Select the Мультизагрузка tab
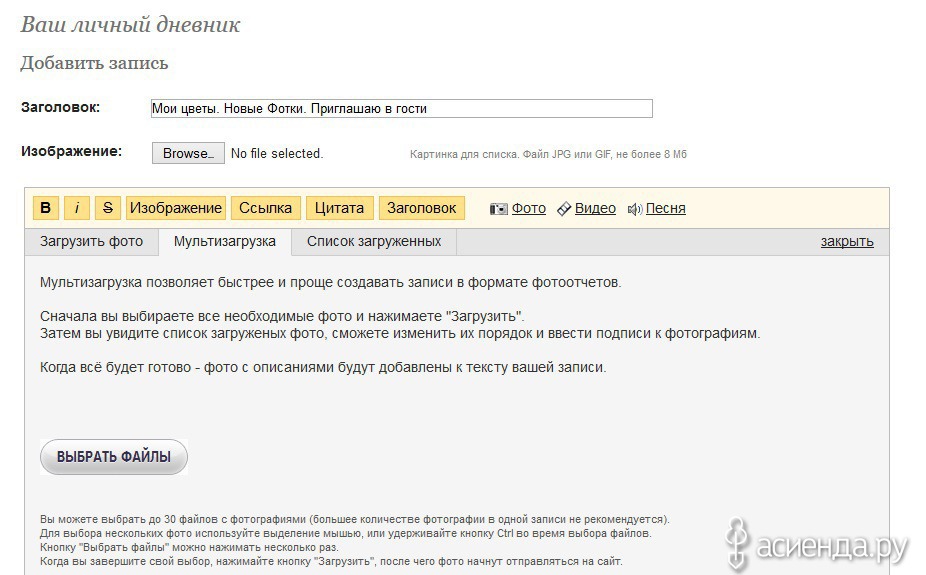 point(225,242)
